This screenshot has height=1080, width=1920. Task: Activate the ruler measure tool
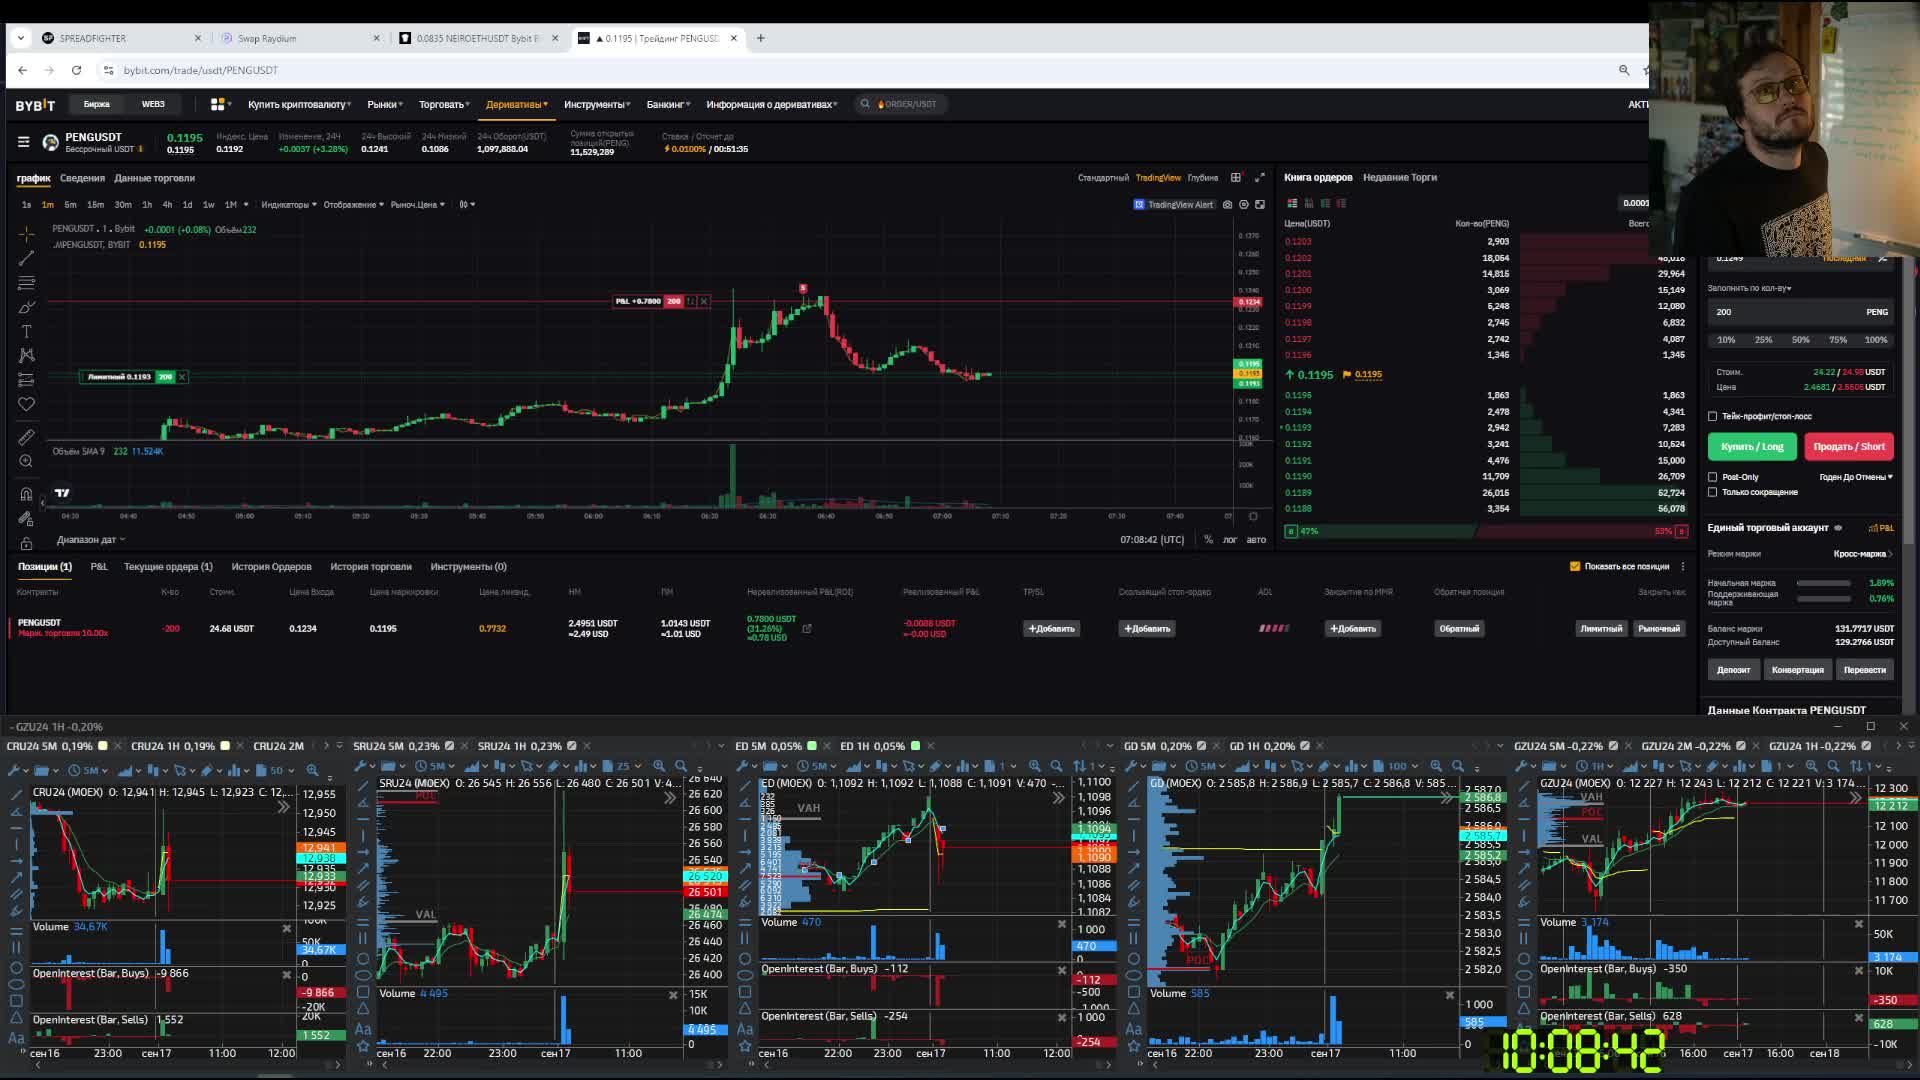[26, 437]
